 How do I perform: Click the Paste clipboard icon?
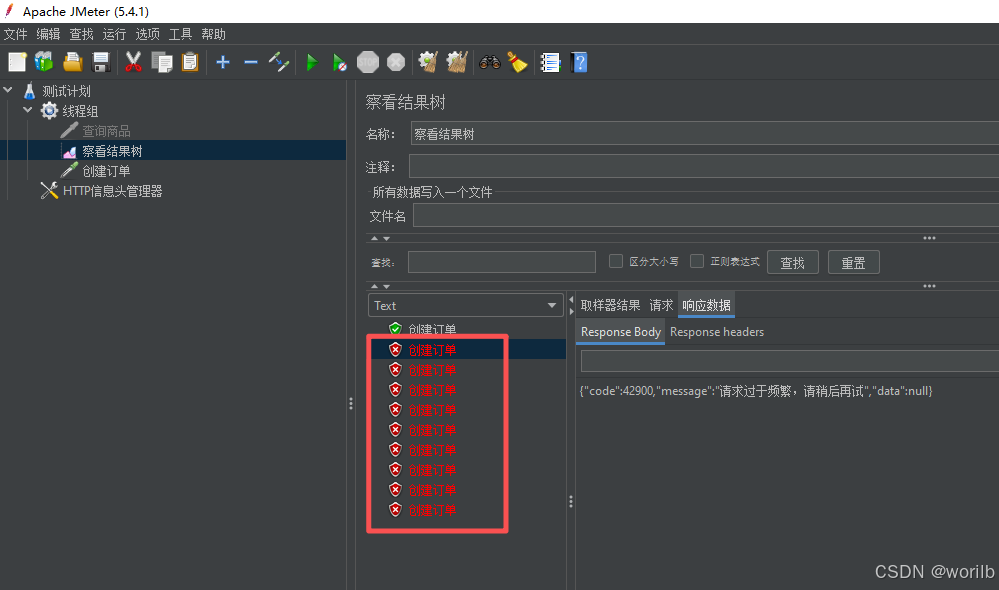190,62
